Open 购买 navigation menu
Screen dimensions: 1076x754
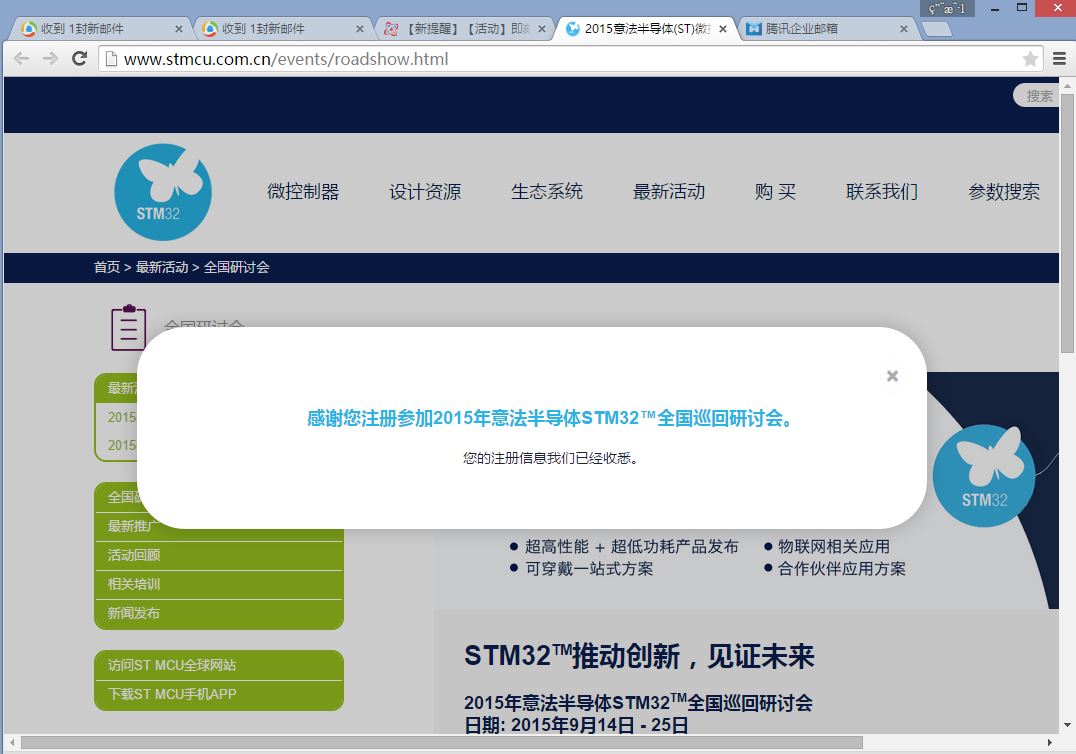coord(775,191)
